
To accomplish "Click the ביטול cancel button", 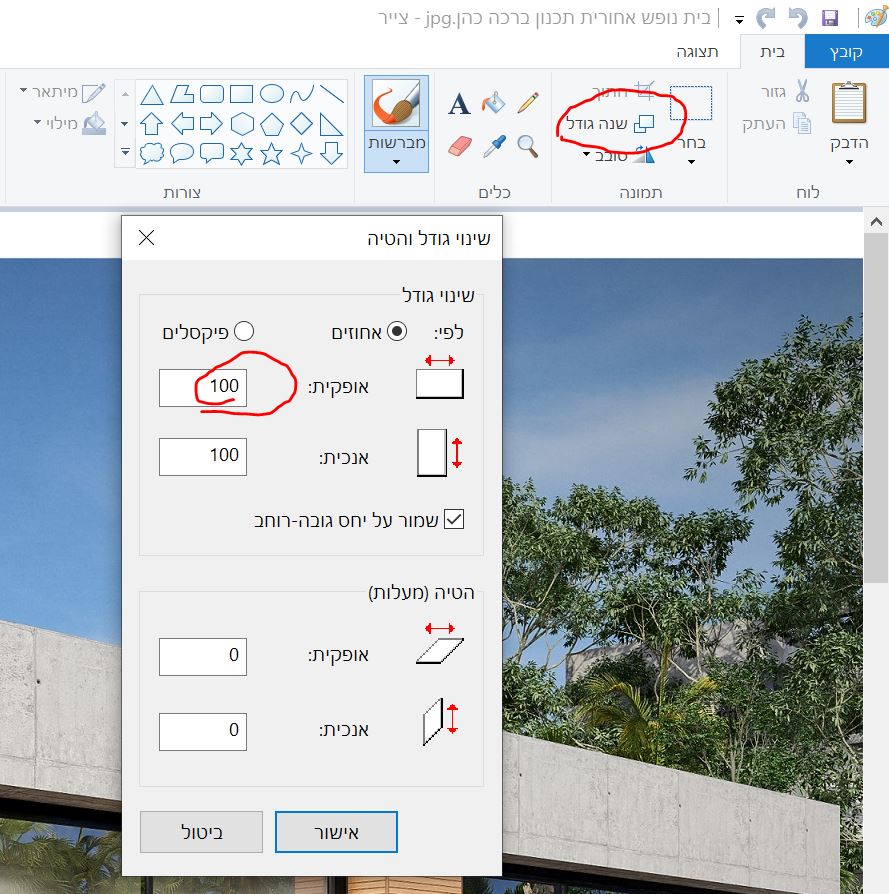I will 201,832.
